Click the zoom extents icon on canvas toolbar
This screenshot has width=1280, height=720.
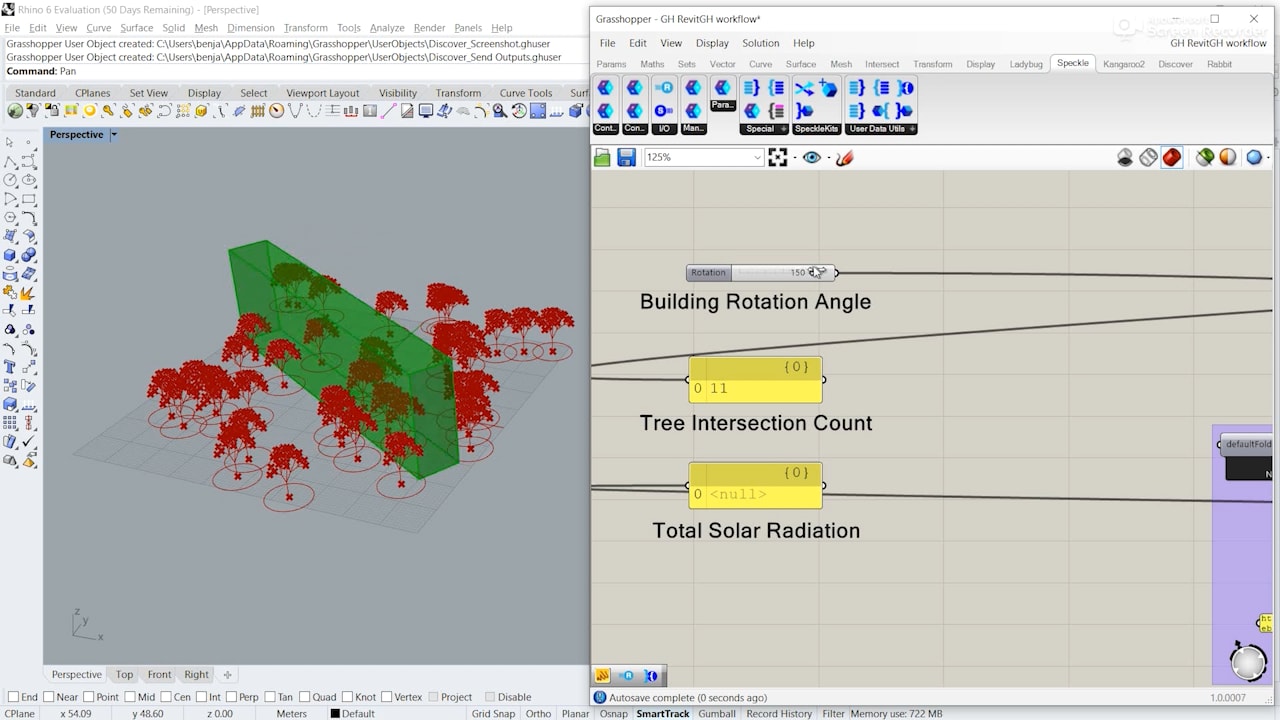click(777, 158)
